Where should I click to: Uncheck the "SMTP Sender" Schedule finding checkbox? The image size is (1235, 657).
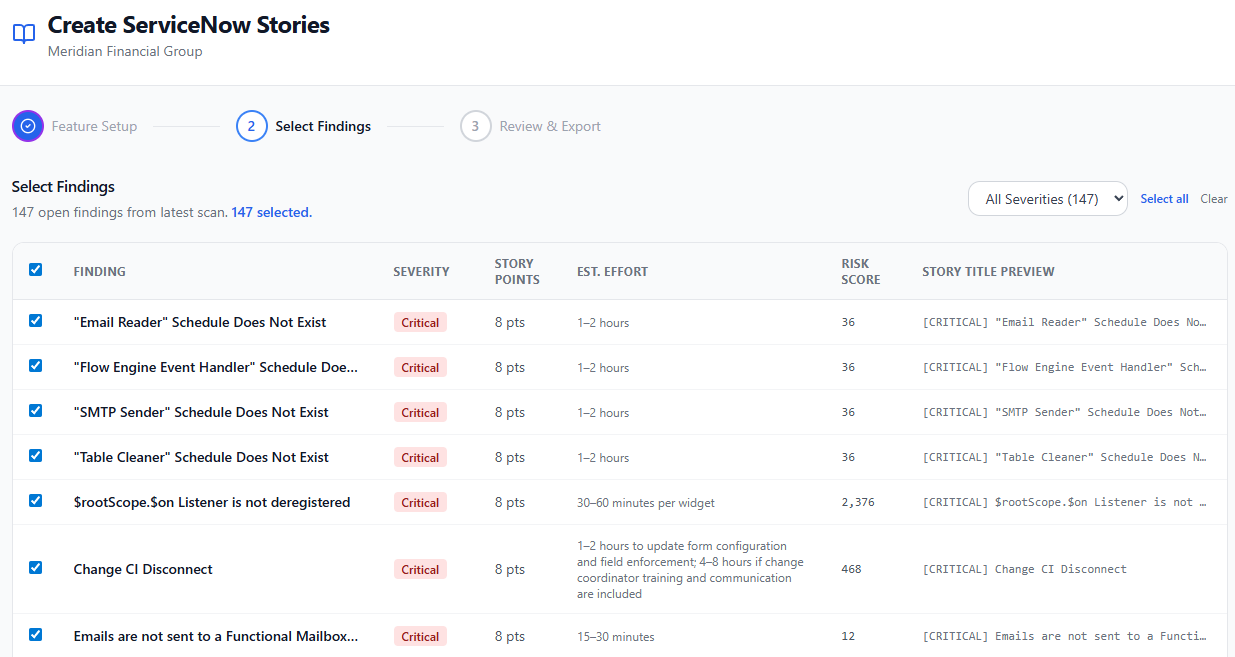pos(36,411)
